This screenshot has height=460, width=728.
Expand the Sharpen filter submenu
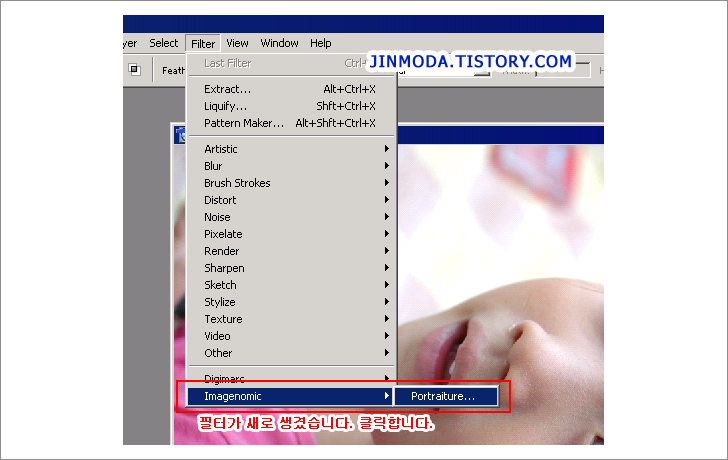pyautogui.click(x=291, y=268)
